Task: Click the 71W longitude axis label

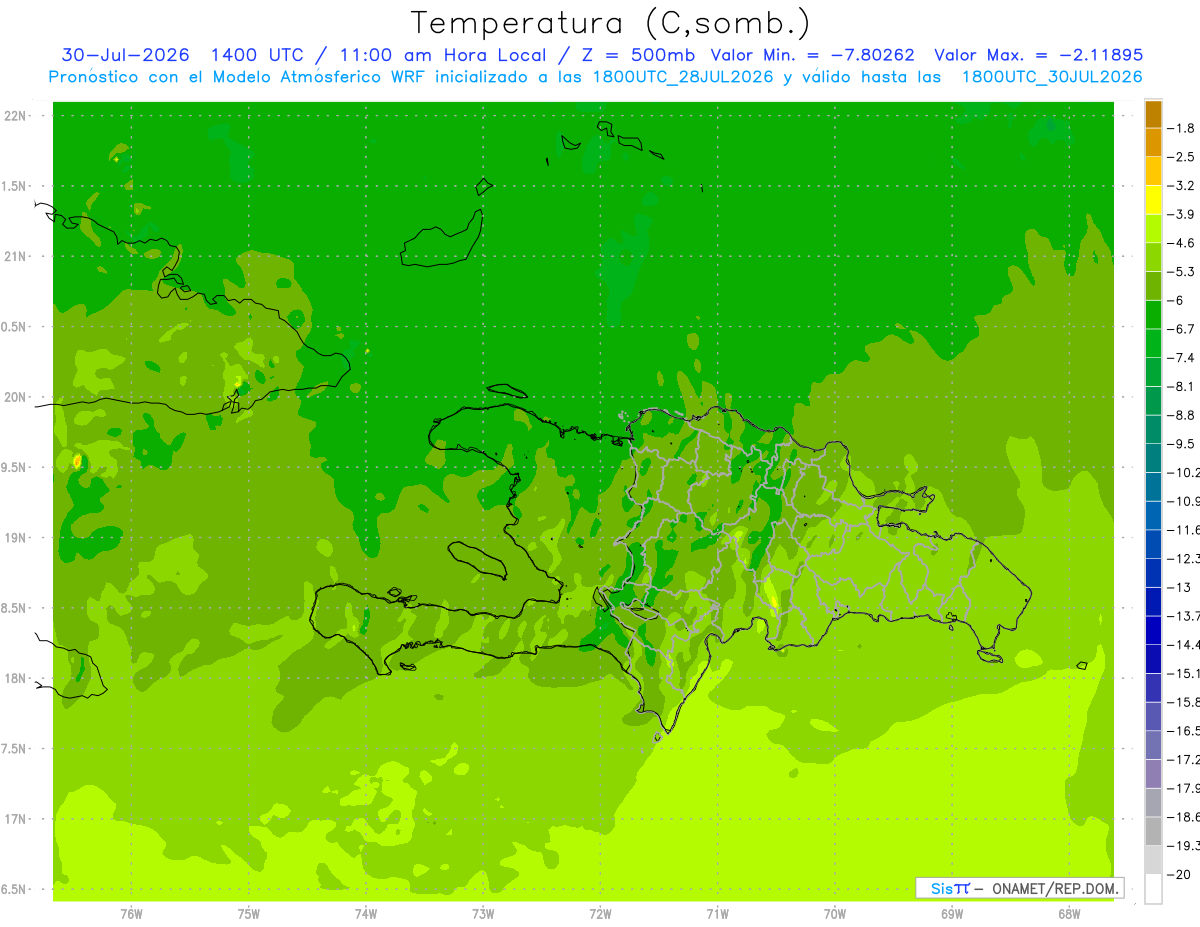Action: click(x=717, y=913)
